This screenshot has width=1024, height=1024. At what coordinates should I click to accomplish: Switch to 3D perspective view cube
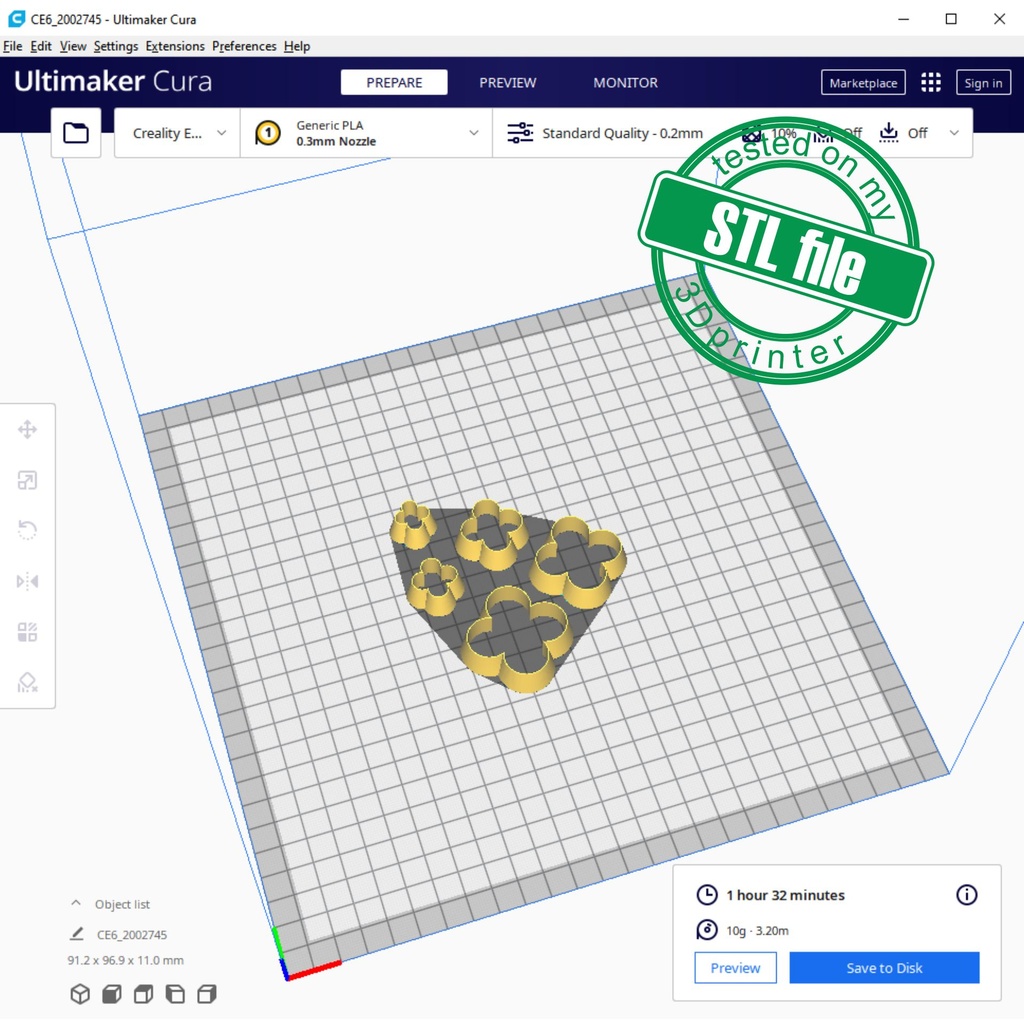point(80,994)
